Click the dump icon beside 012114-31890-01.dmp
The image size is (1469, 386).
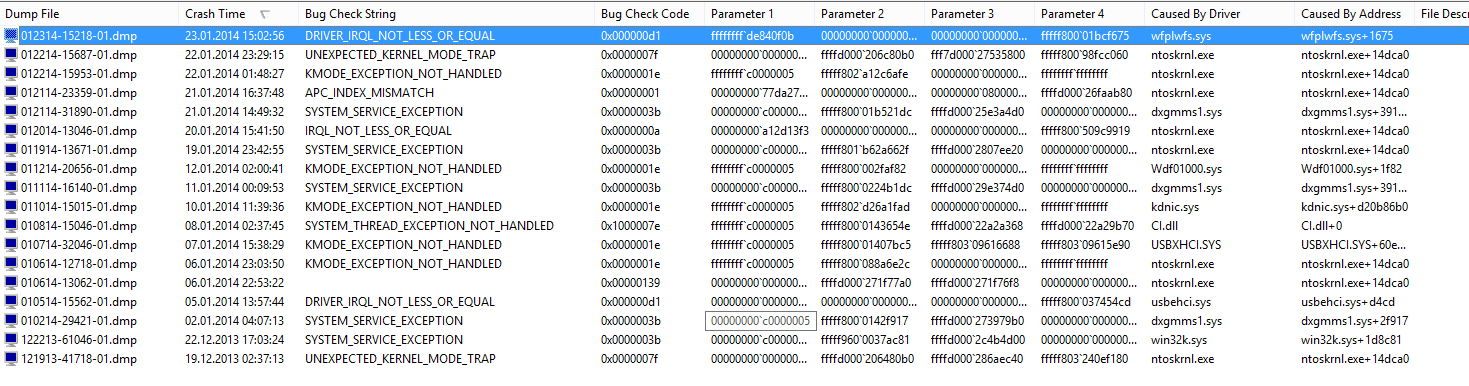11,111
